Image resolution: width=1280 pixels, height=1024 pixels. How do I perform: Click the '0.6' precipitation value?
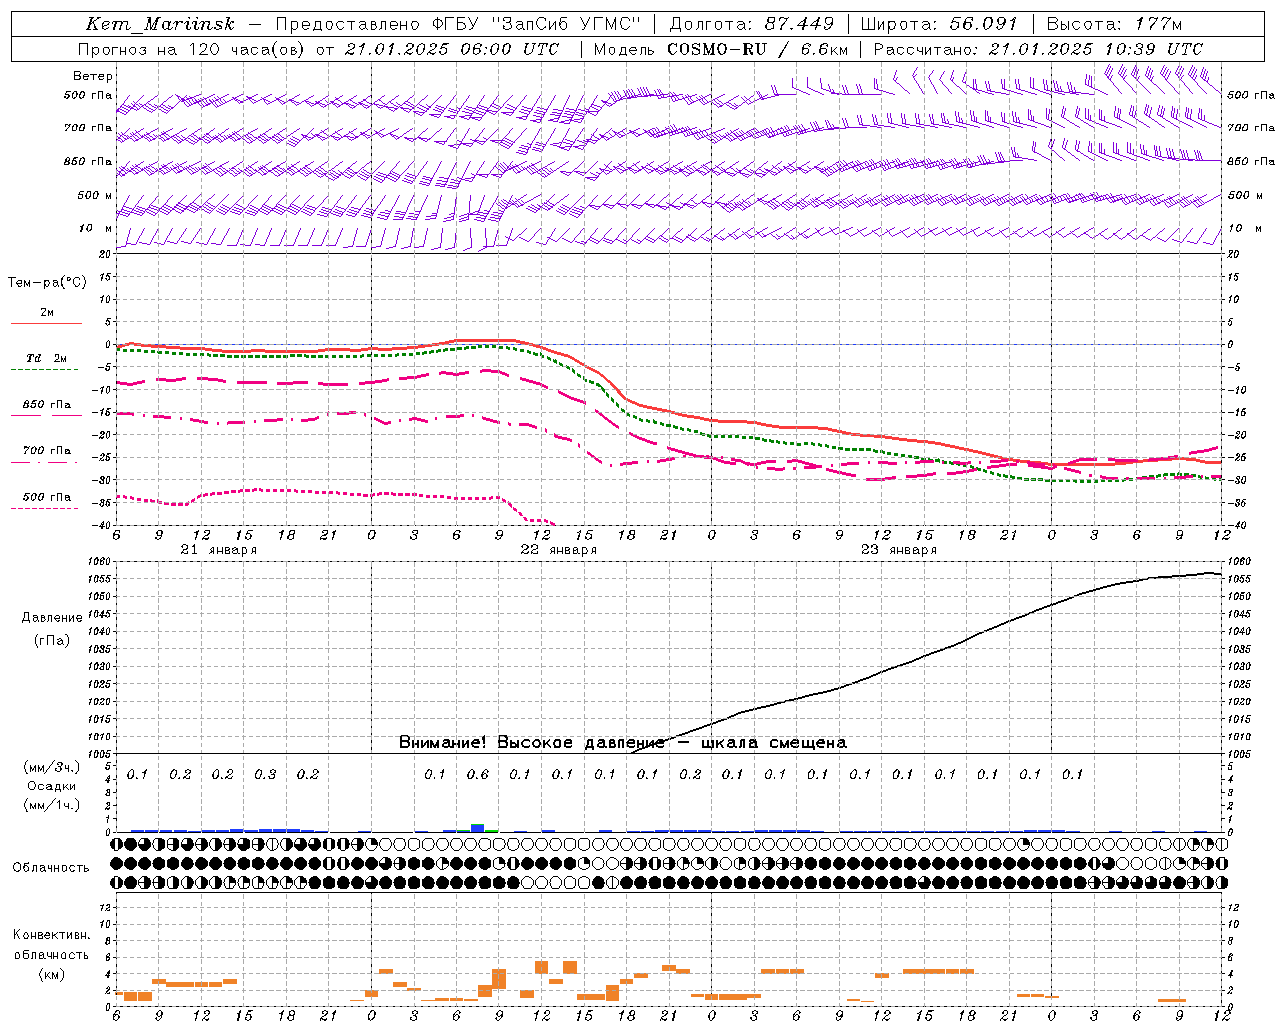click(478, 775)
